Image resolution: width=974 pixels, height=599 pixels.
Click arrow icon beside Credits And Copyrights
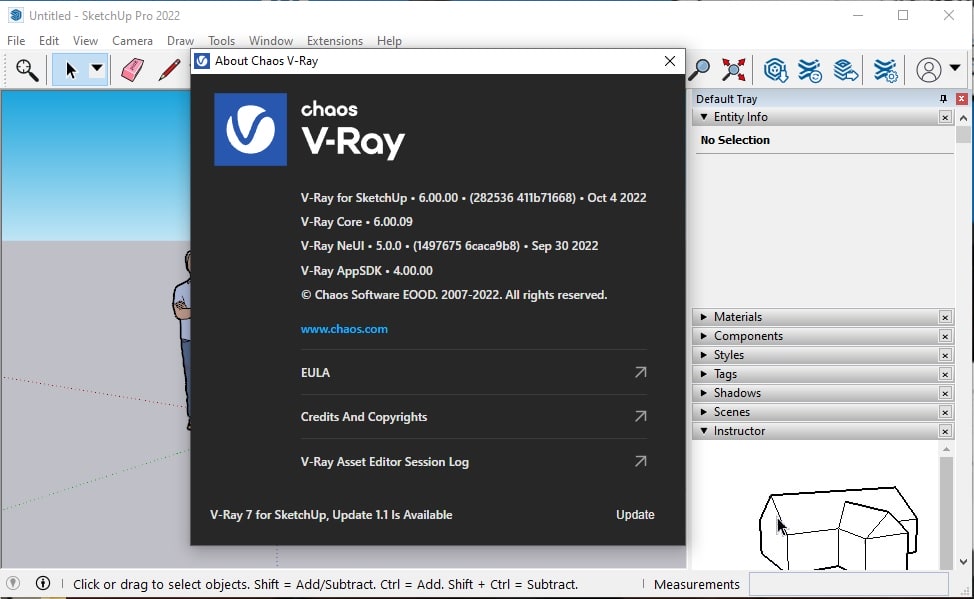point(640,416)
